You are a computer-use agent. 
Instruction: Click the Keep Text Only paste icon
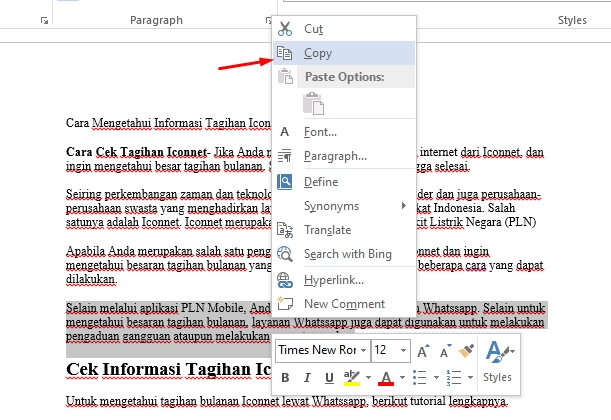313,104
